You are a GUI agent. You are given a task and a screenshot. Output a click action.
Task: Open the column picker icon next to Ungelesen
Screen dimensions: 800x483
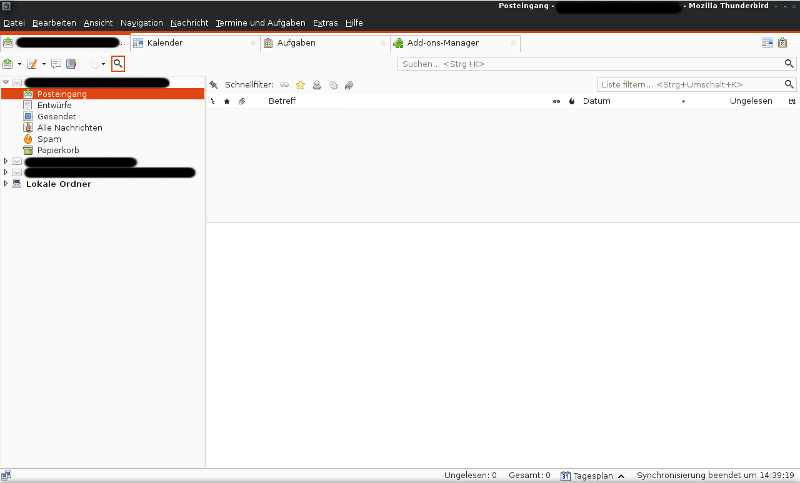click(x=792, y=101)
